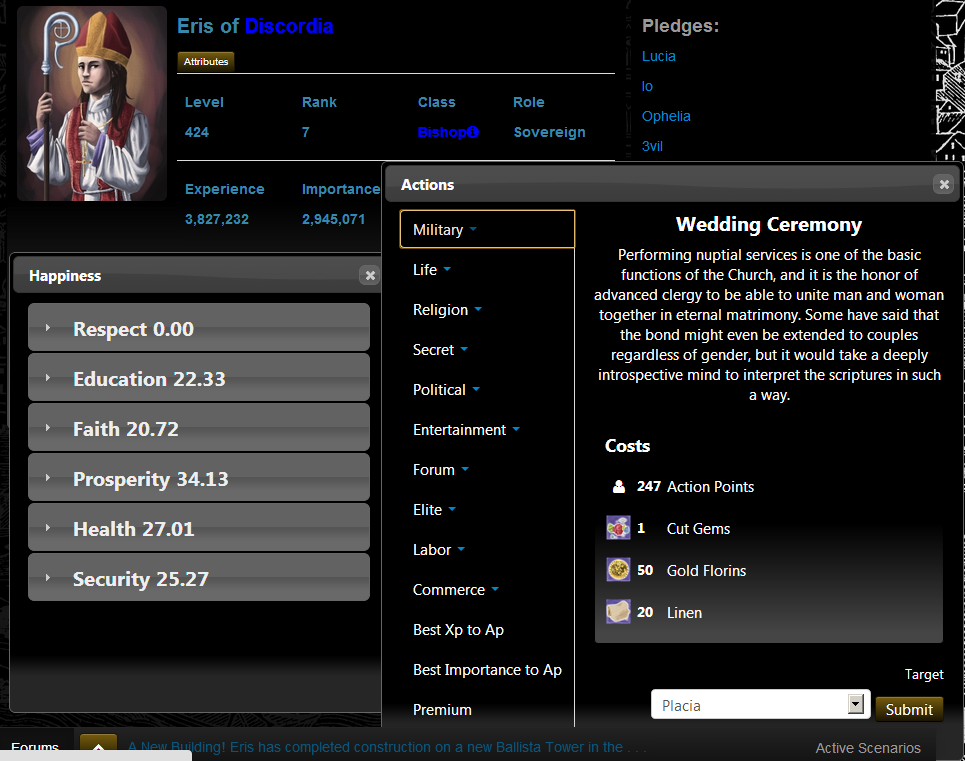
Task: Expand the Respect 0.00 section
Action: coord(199,327)
